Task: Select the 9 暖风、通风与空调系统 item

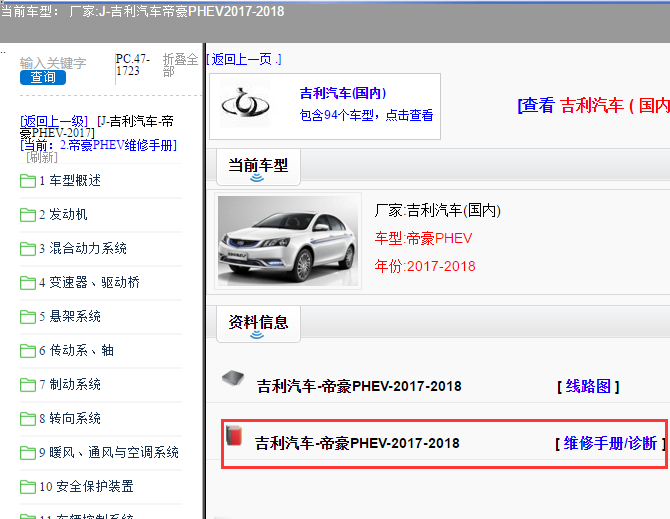Action: pos(109,452)
